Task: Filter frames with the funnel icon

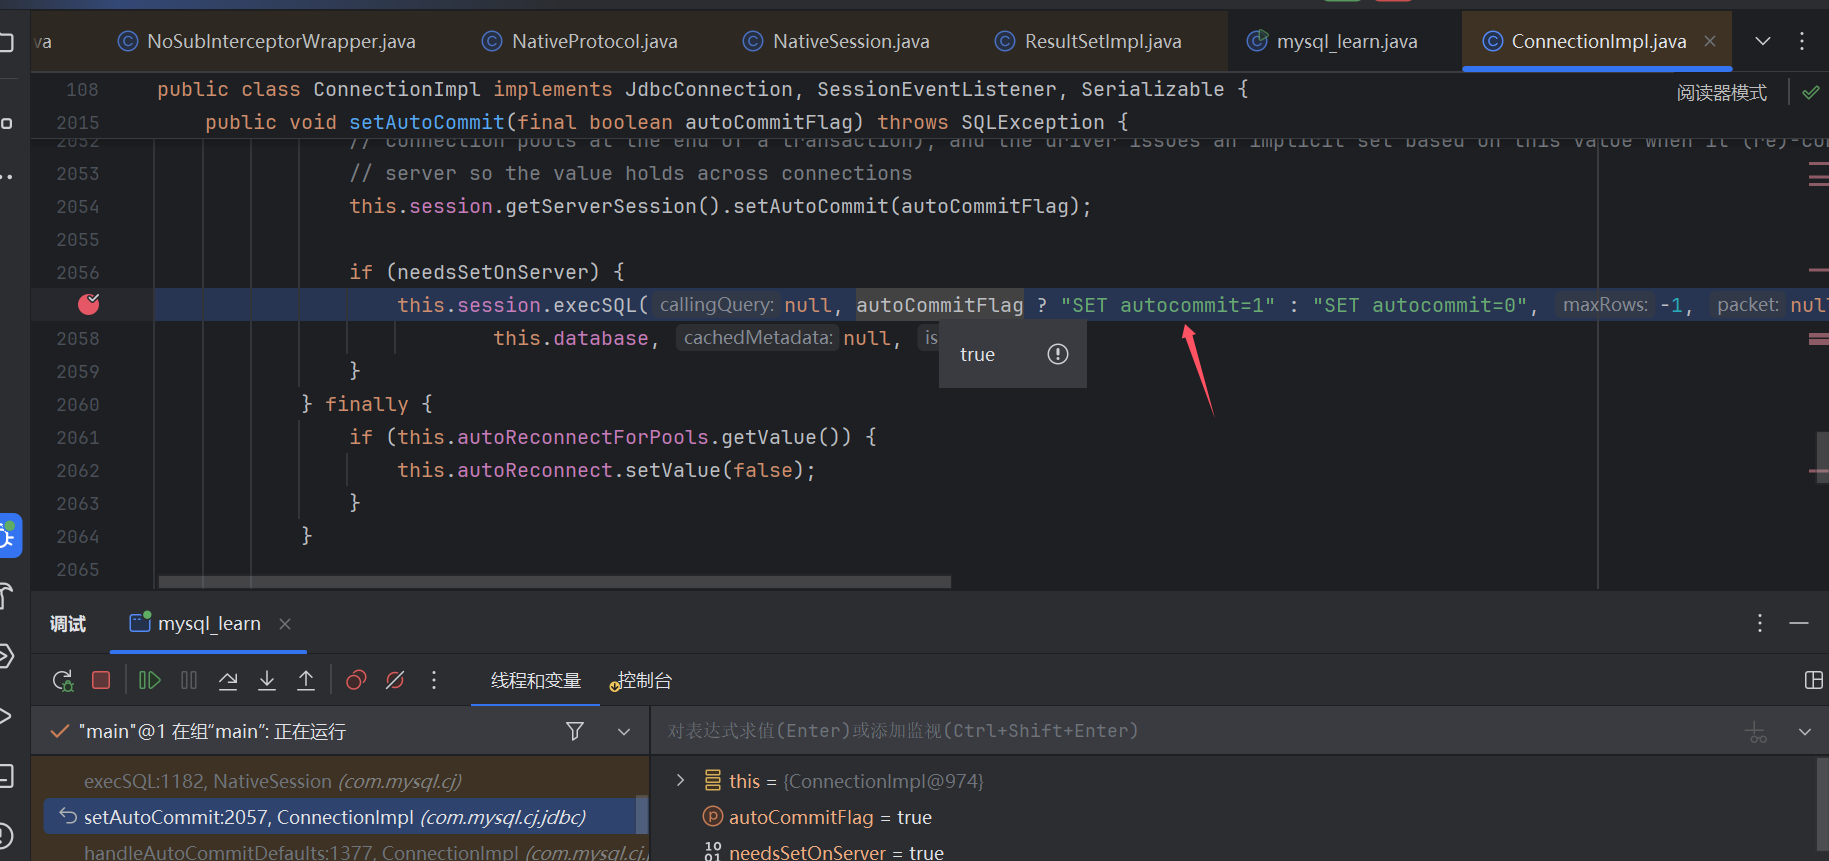Action: click(575, 731)
